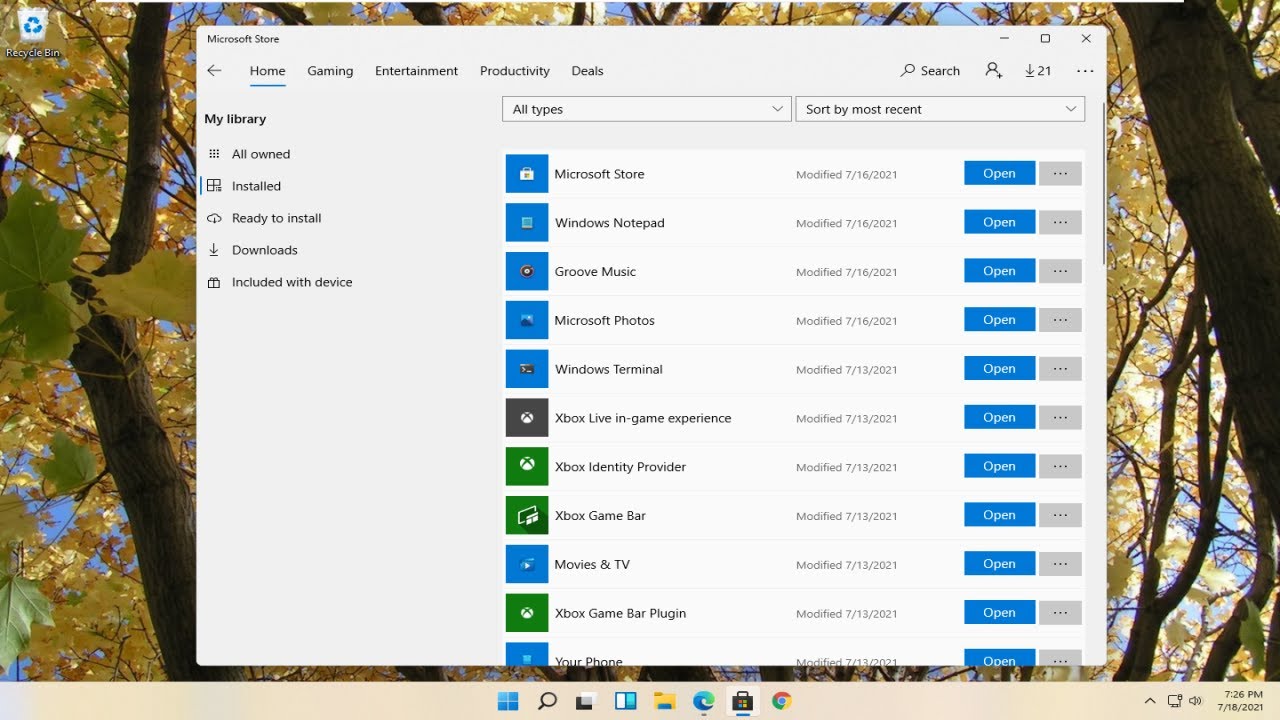1280x720 pixels.
Task: Click the Microsoft Photos app tile icon
Action: 527,320
